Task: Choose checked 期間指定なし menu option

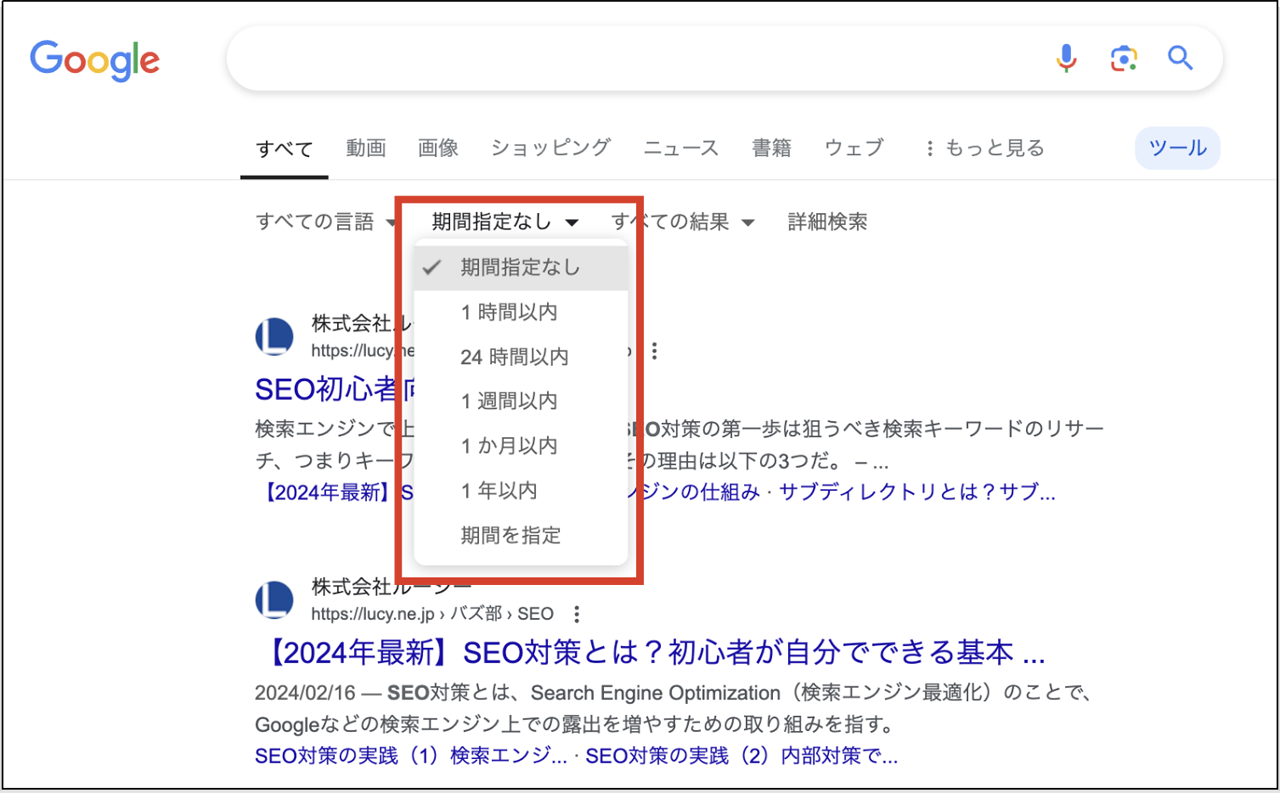Action: click(x=521, y=268)
